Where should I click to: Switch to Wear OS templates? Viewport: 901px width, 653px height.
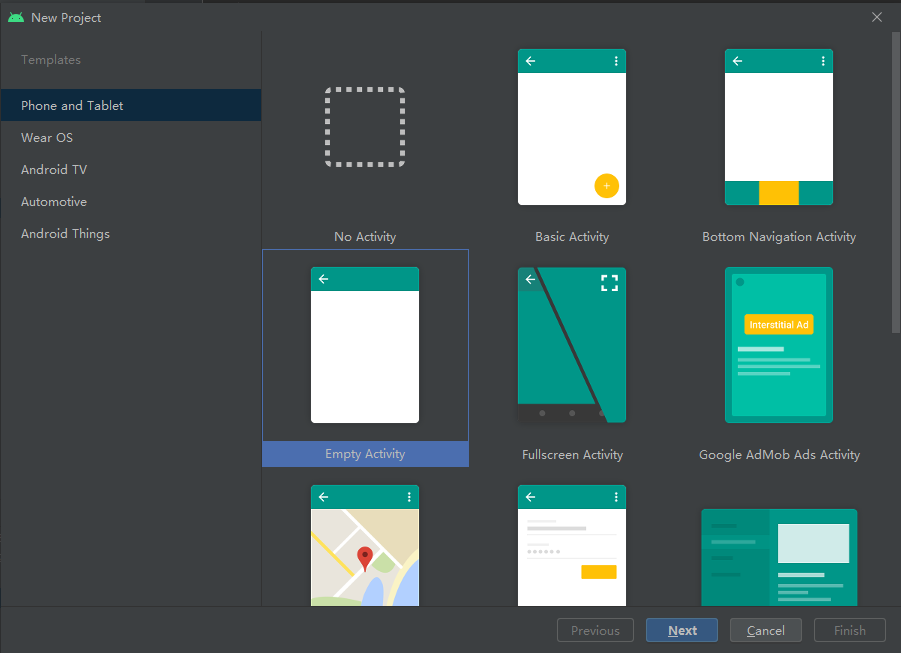[x=131, y=137]
